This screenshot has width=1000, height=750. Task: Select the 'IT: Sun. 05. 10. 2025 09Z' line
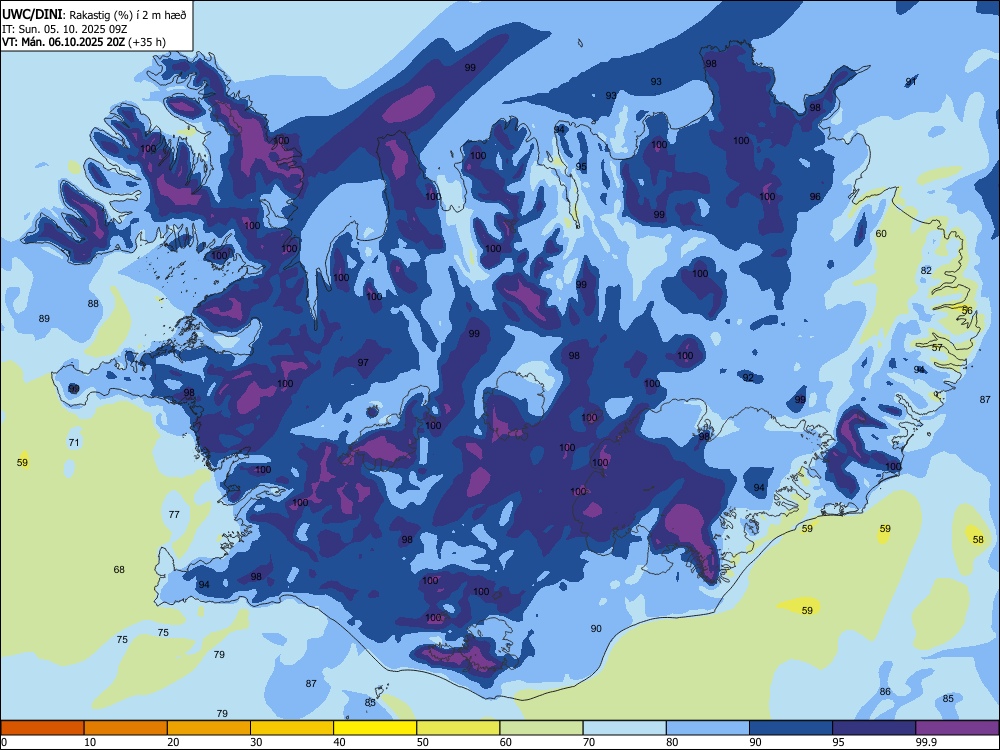(64, 29)
